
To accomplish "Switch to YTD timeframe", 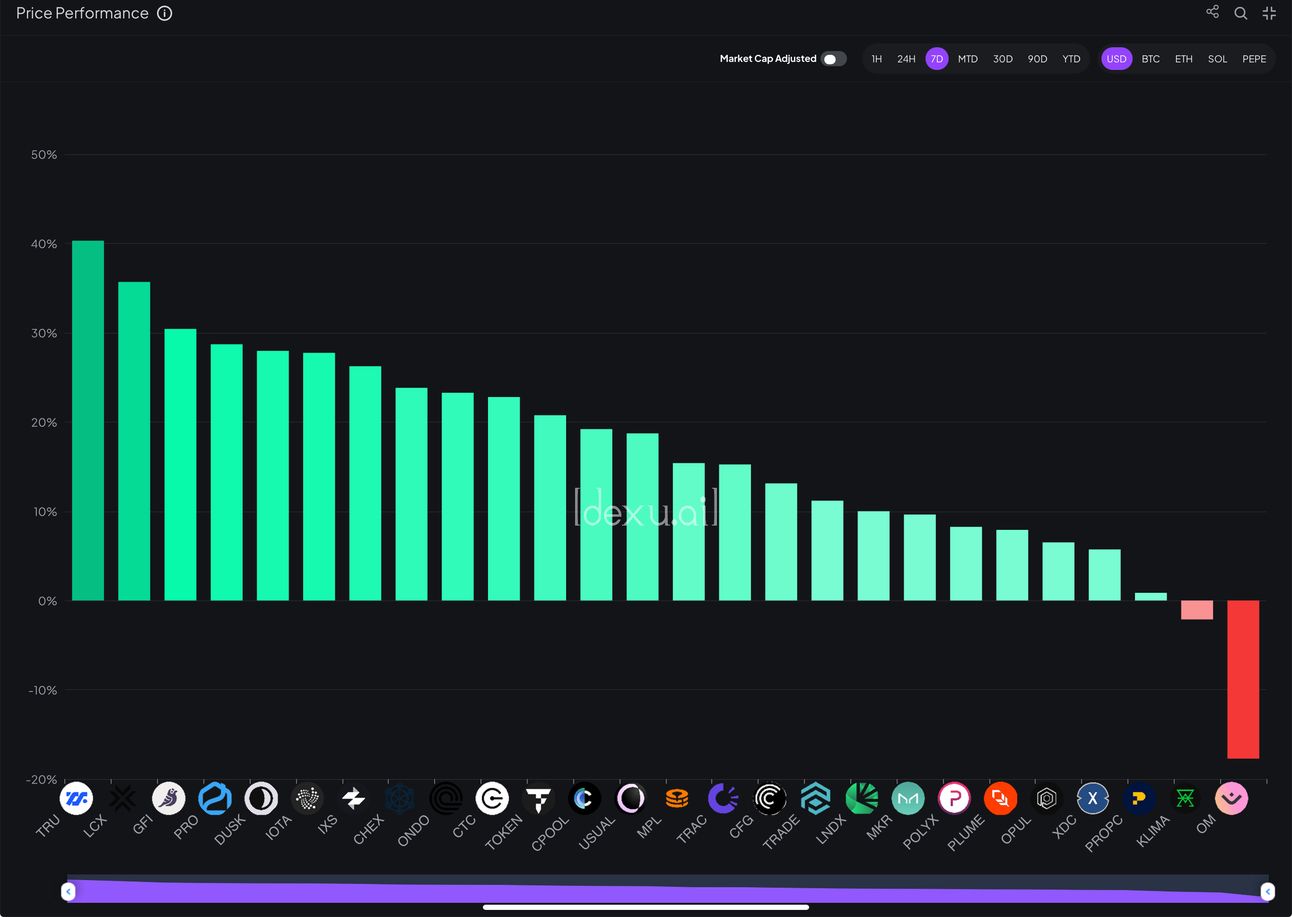I will tap(1072, 59).
